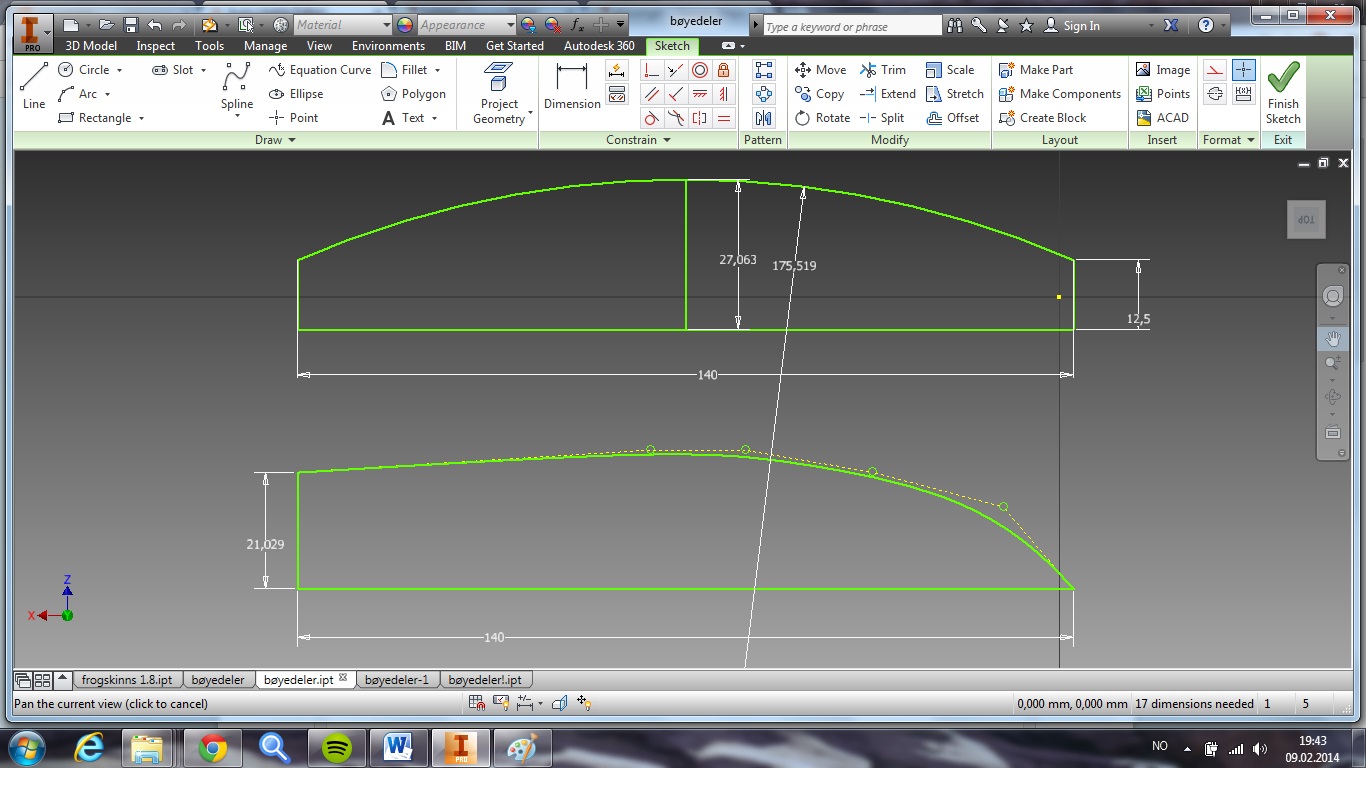The height and width of the screenshot is (792, 1366).
Task: Apply the Coincident constraint
Action: click(x=652, y=70)
